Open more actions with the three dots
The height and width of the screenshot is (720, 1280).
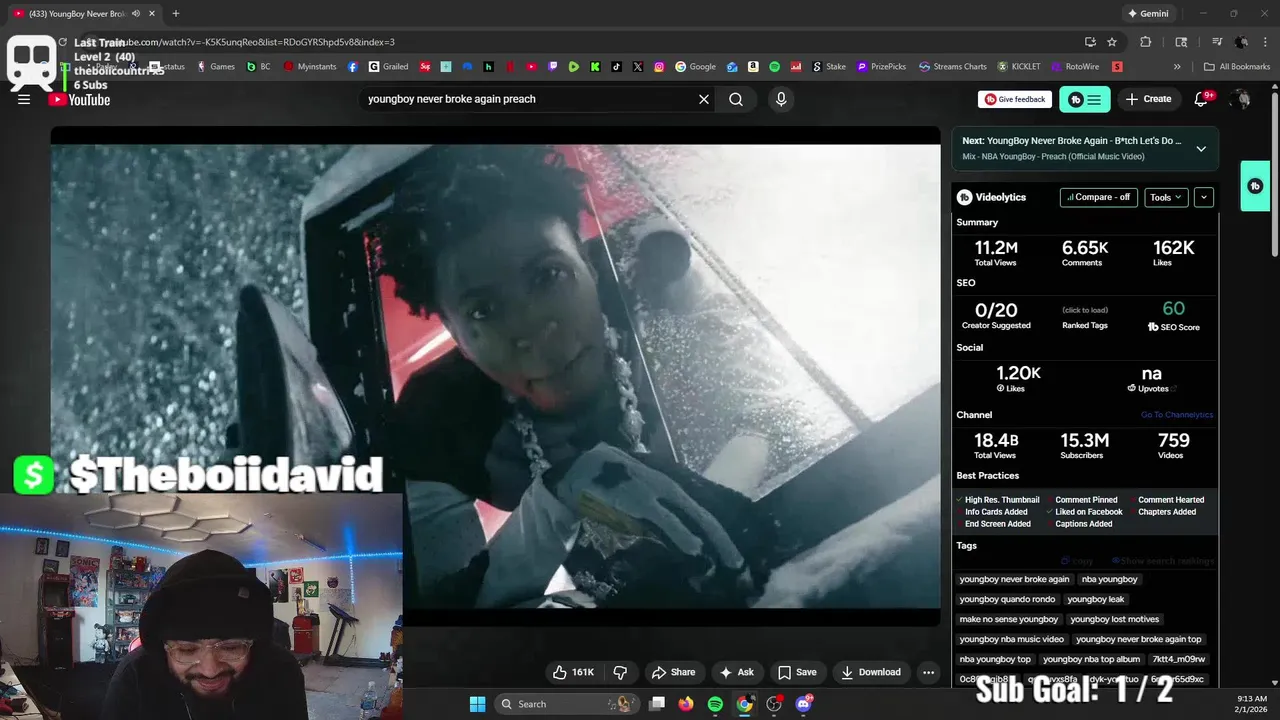[x=928, y=672]
